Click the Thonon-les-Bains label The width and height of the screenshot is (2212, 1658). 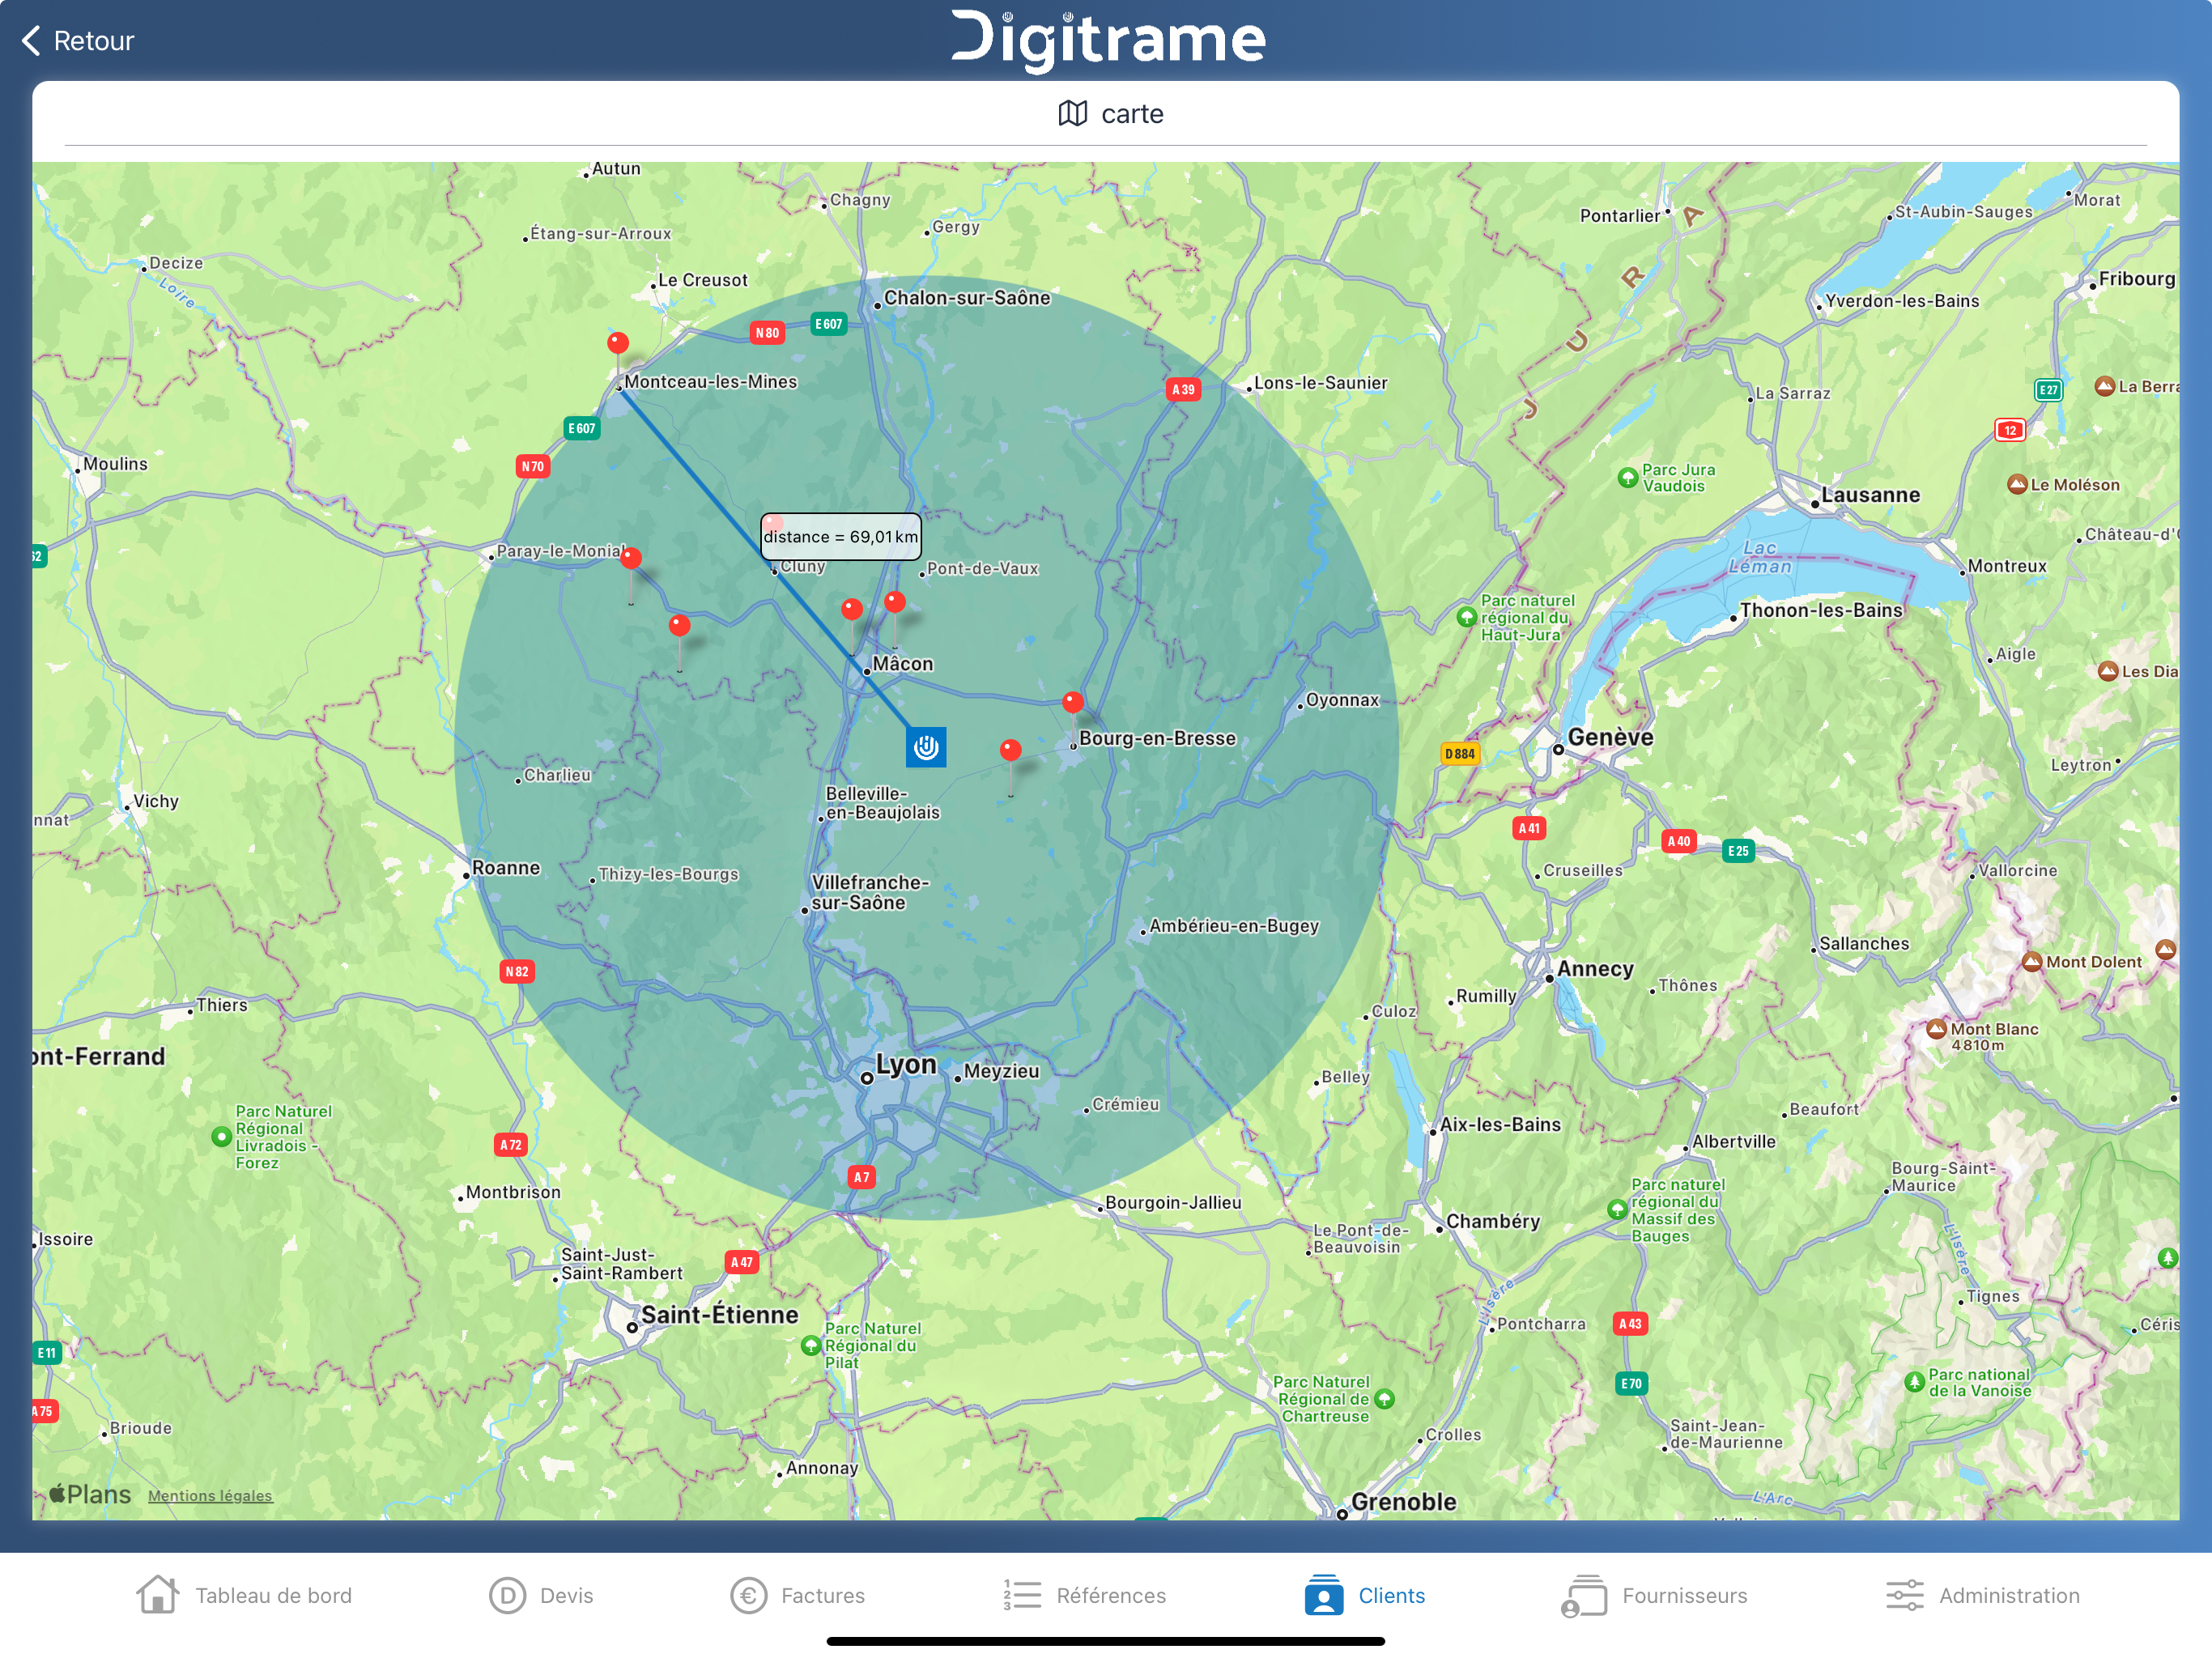point(1821,610)
